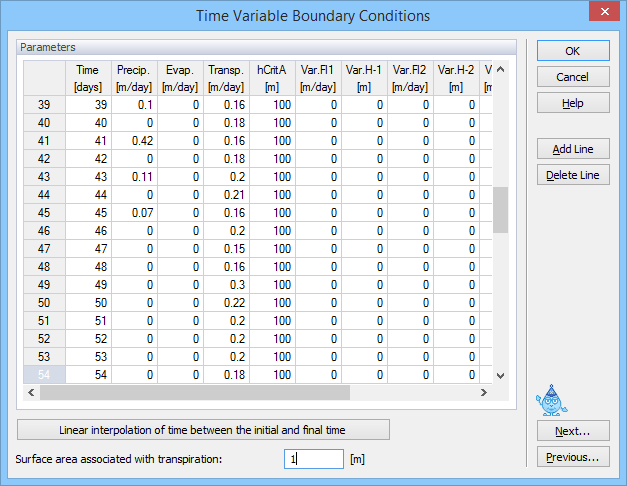627x486 pixels.
Task: Click the Evap. column header
Action: (x=180, y=78)
